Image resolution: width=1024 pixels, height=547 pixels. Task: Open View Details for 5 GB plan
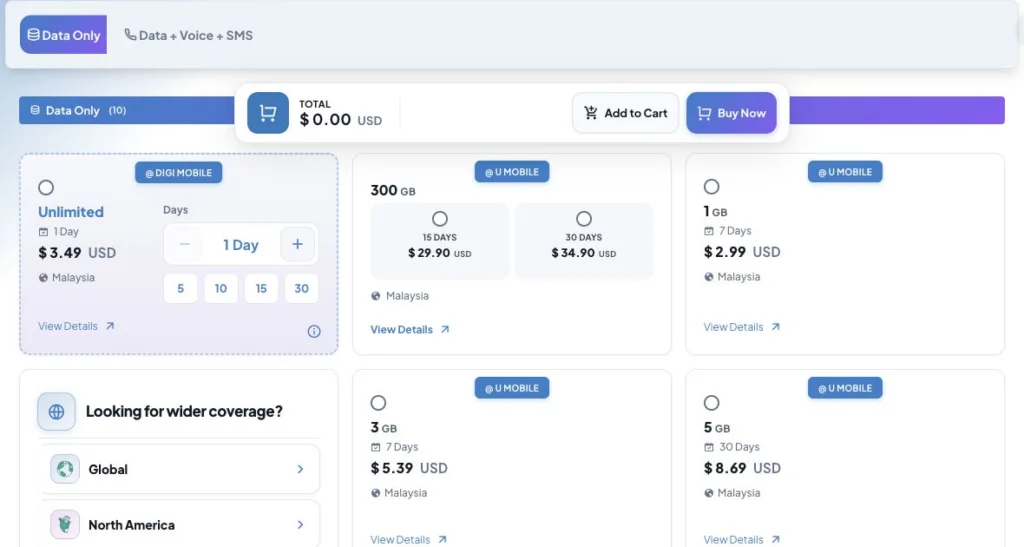tap(741, 540)
